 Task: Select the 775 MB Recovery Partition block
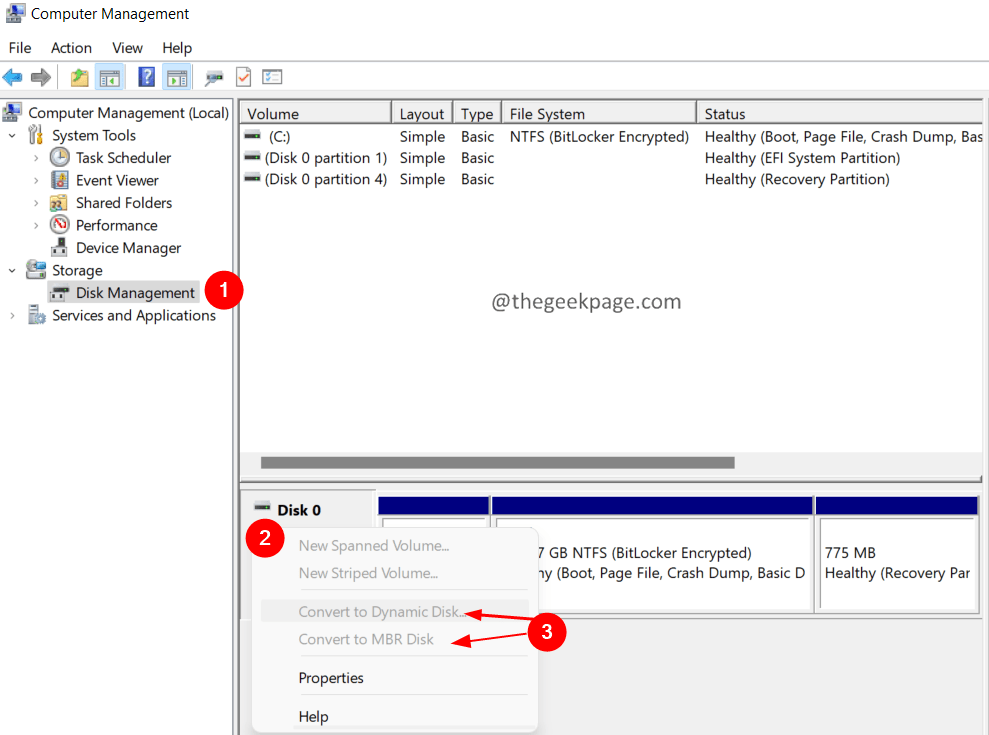coord(896,563)
